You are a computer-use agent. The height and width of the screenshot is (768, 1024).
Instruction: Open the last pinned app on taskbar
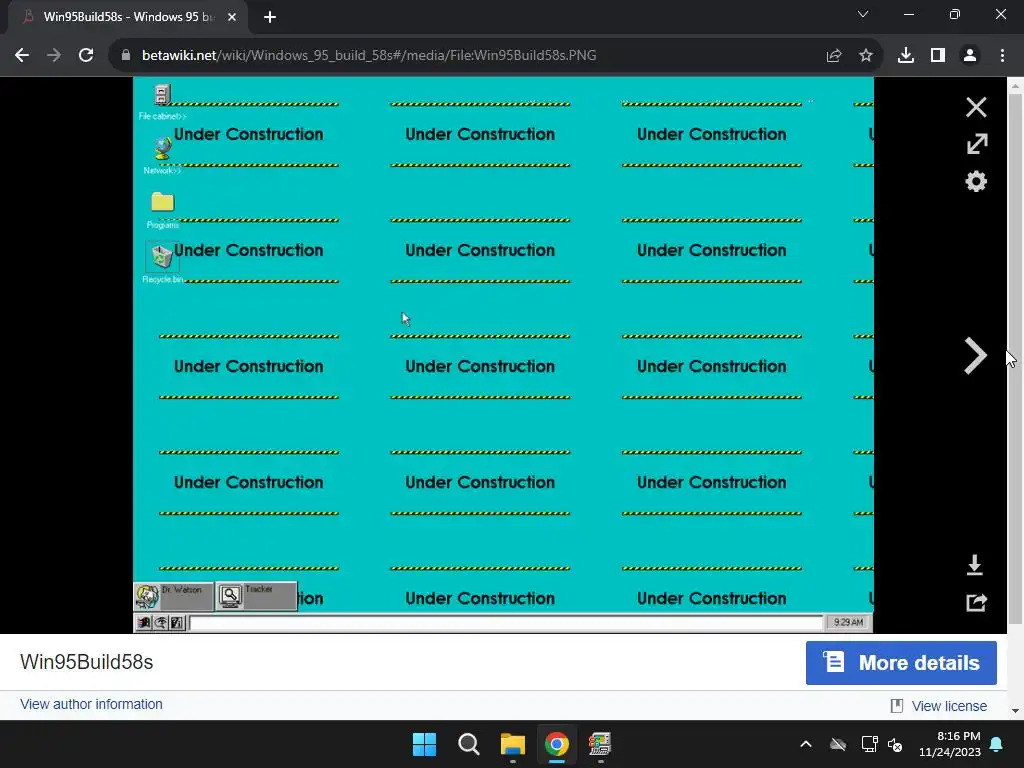[x=600, y=744]
